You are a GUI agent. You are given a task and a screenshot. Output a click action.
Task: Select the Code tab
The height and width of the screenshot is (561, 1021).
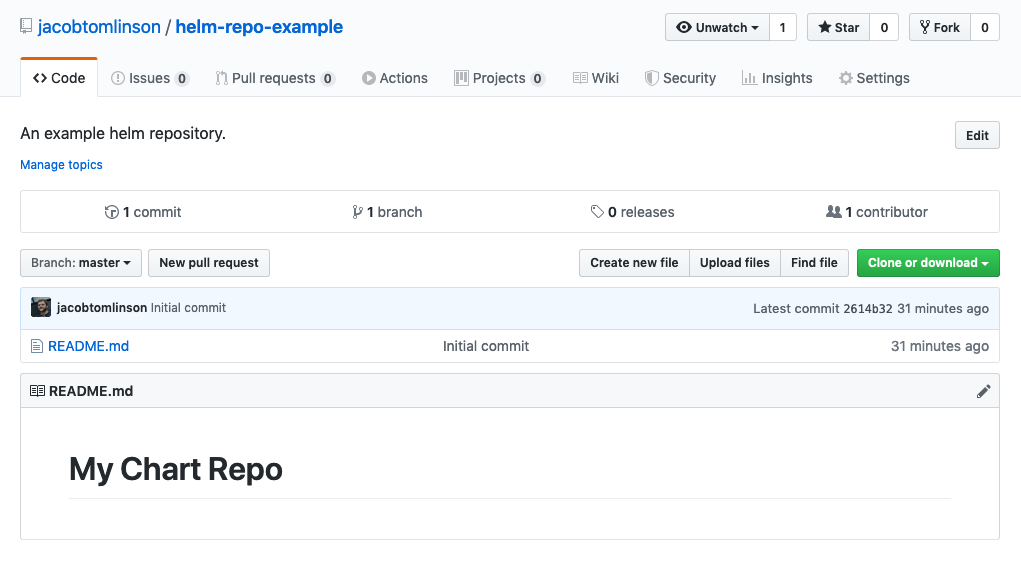click(59, 78)
